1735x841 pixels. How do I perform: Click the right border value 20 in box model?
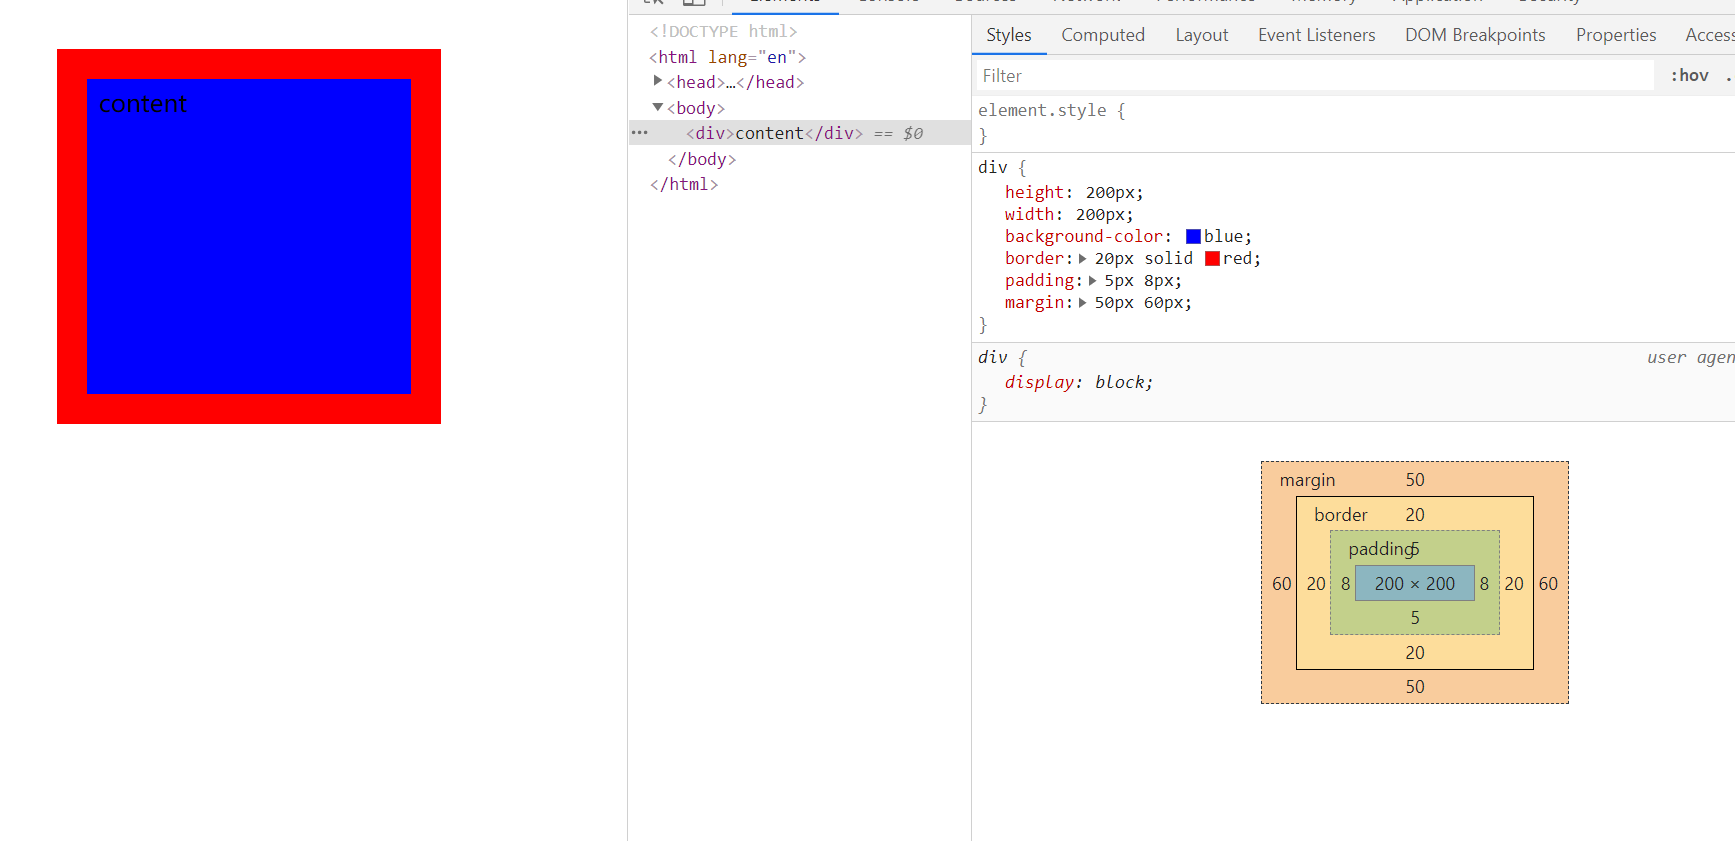(x=1514, y=584)
